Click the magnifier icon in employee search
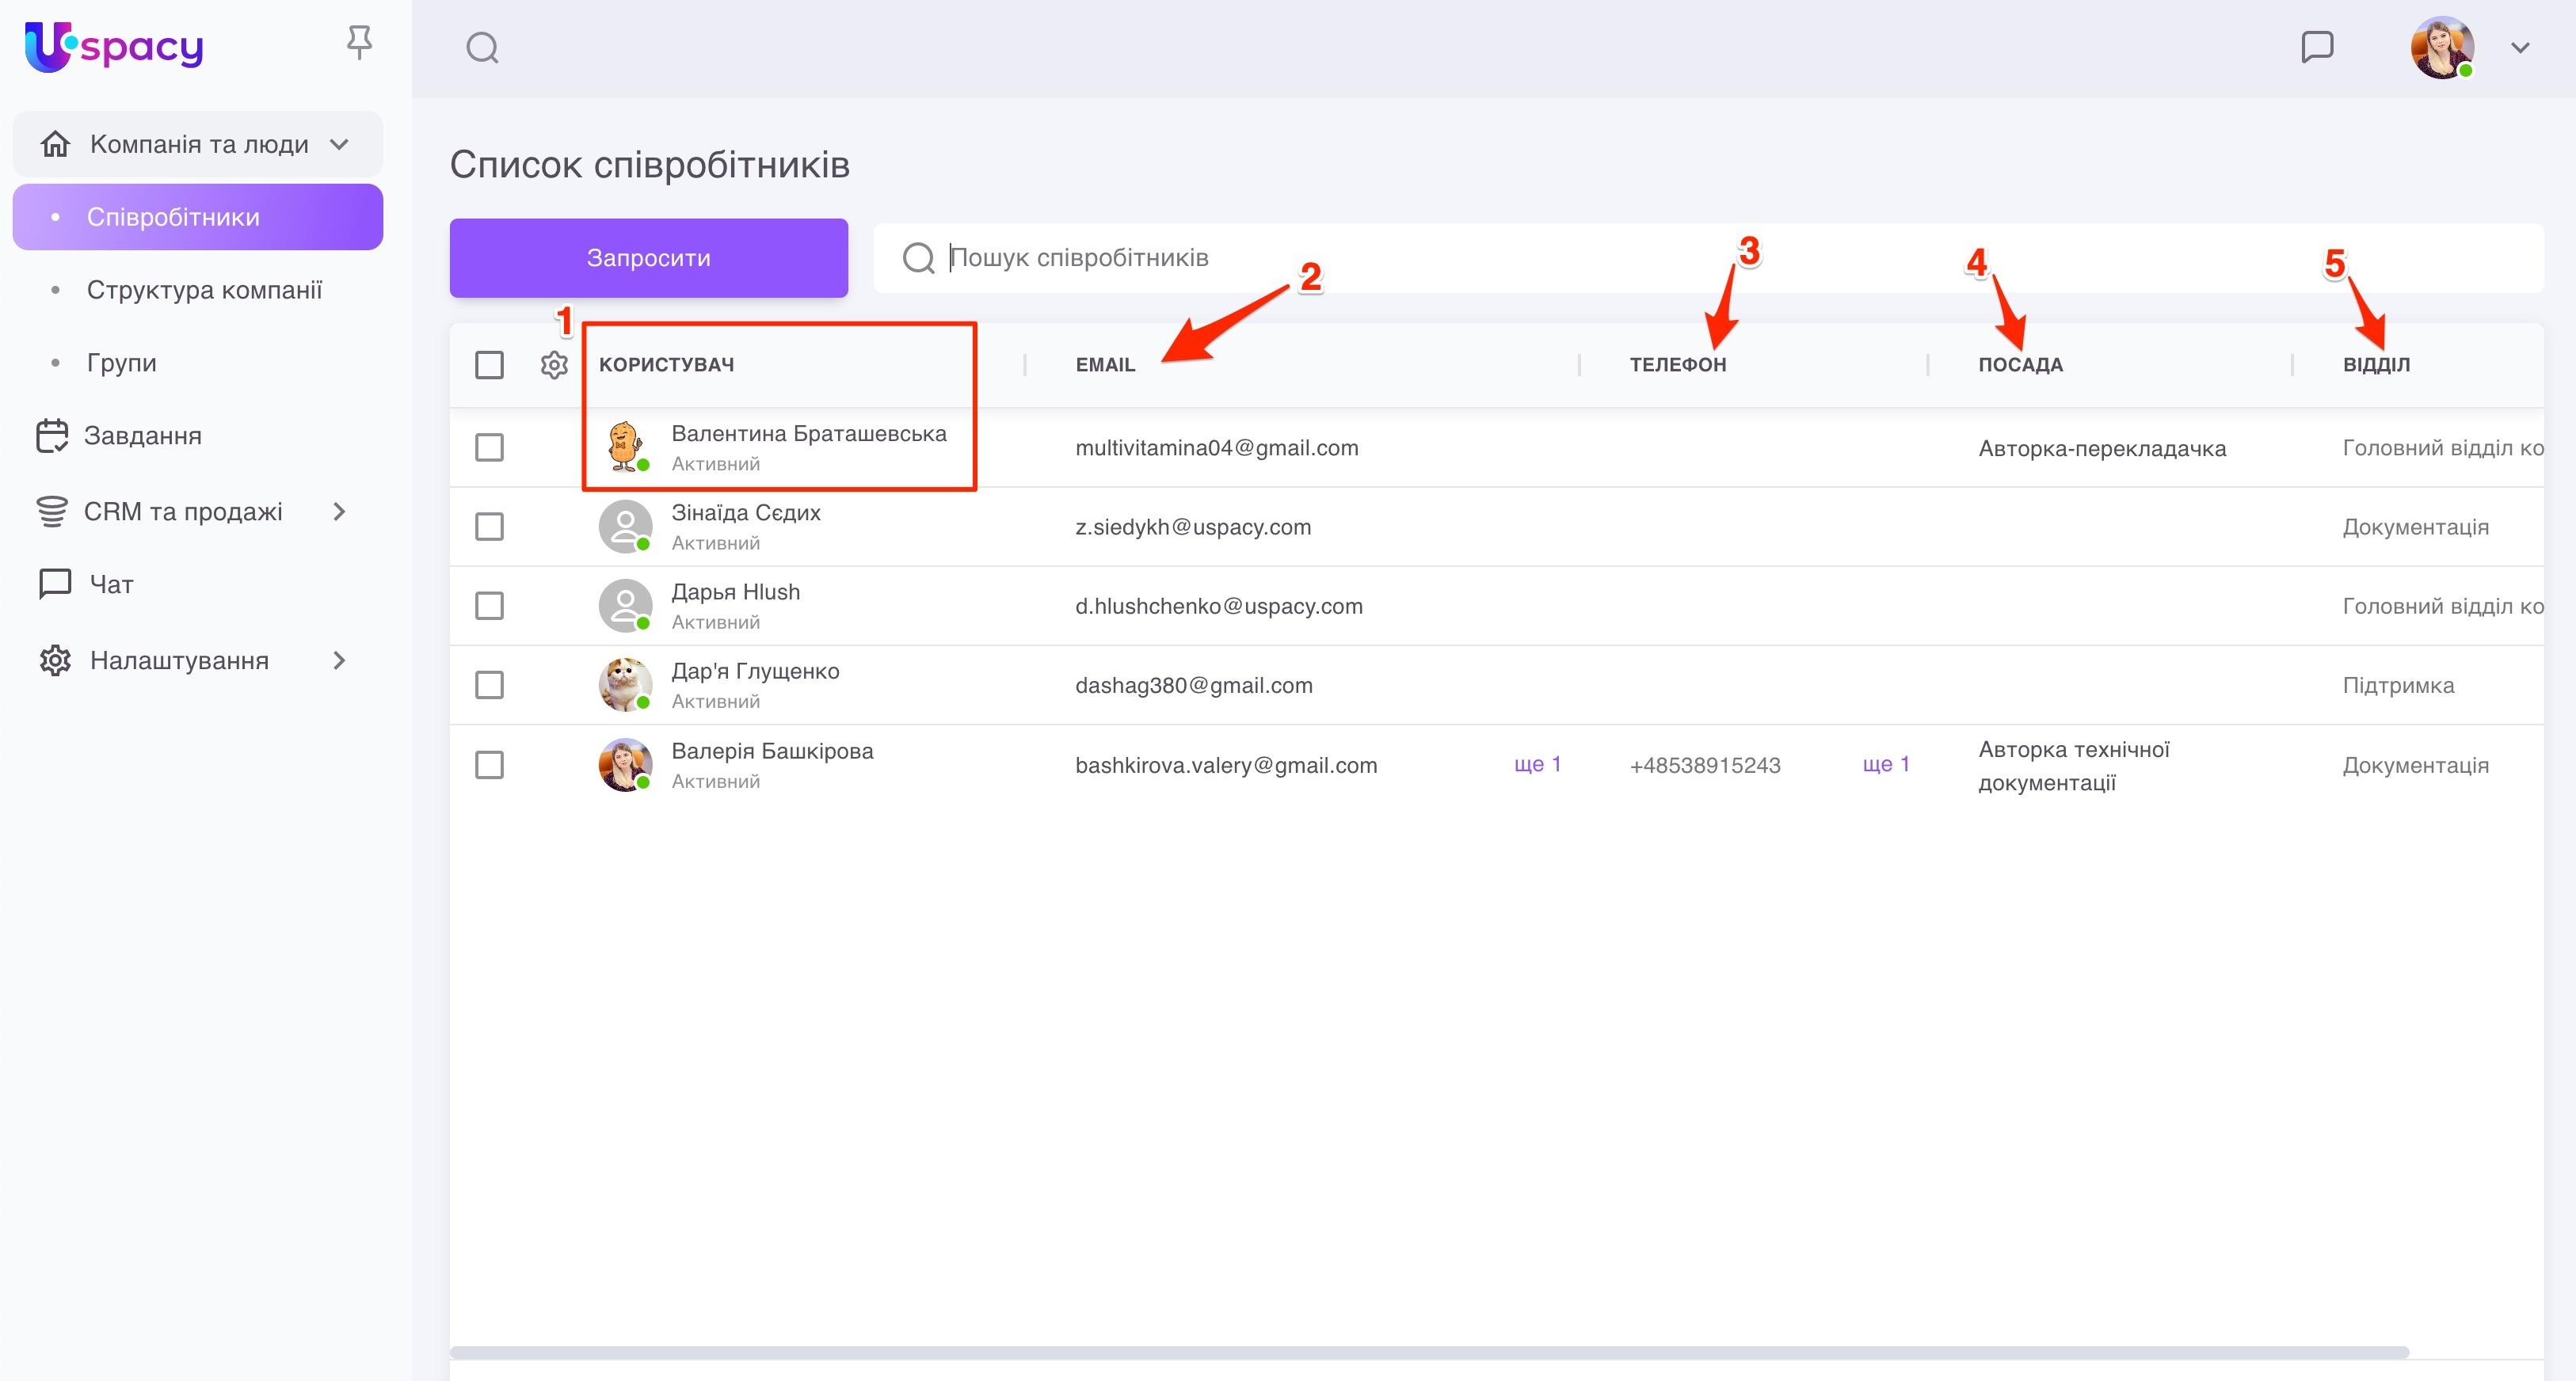Viewport: 2576px width, 1381px height. pos(917,258)
